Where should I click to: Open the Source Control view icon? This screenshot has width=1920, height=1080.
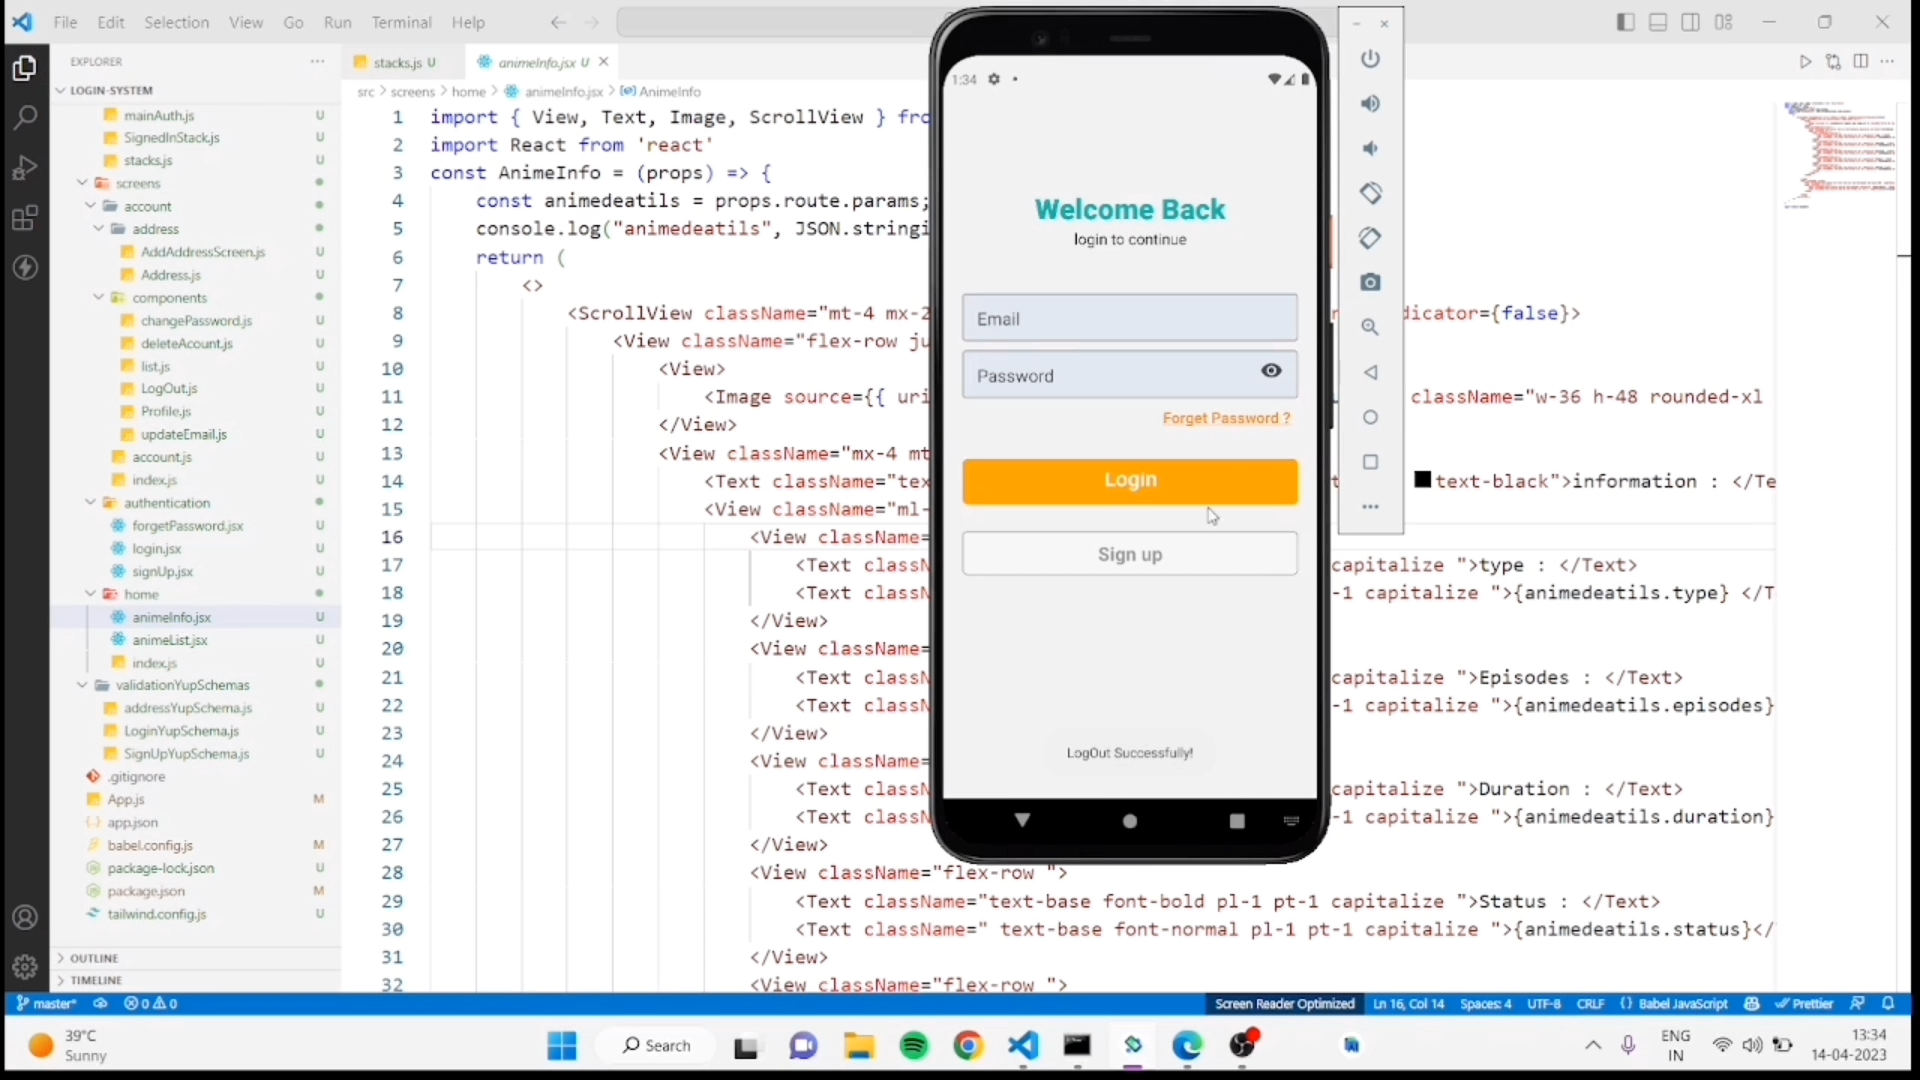1833,62
